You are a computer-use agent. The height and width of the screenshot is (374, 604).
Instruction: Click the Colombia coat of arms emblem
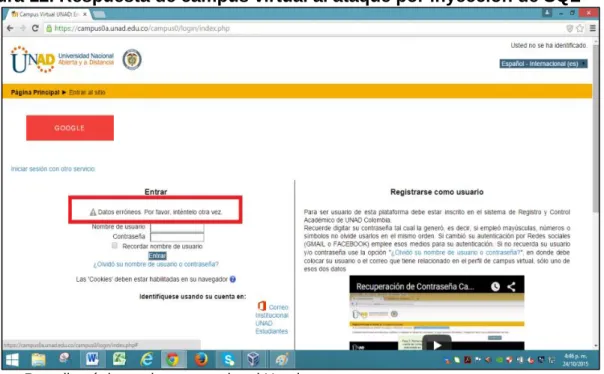[132, 60]
